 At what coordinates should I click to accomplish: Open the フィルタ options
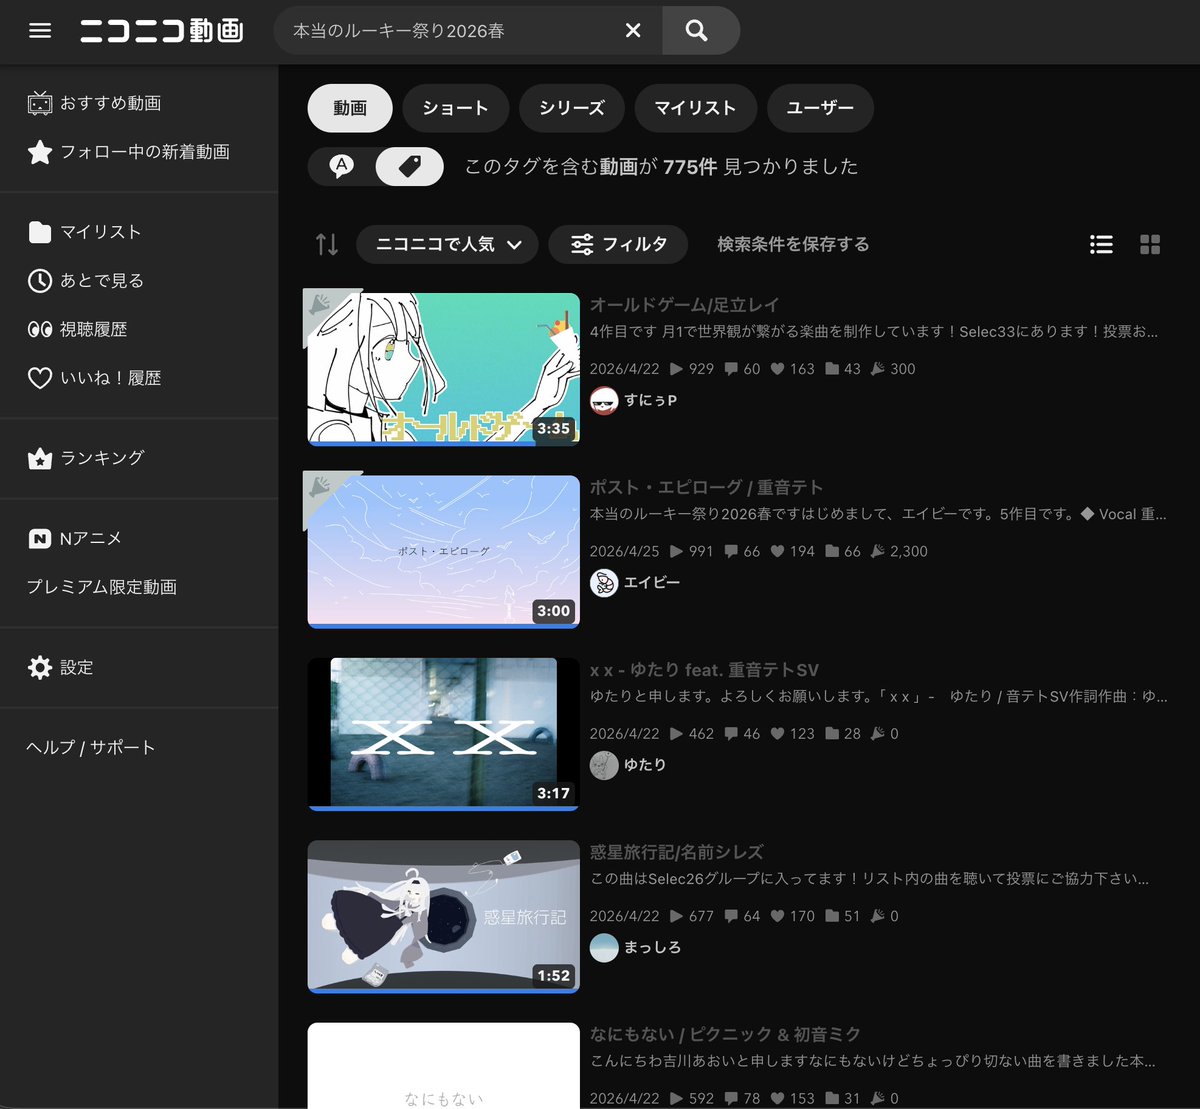click(x=618, y=244)
